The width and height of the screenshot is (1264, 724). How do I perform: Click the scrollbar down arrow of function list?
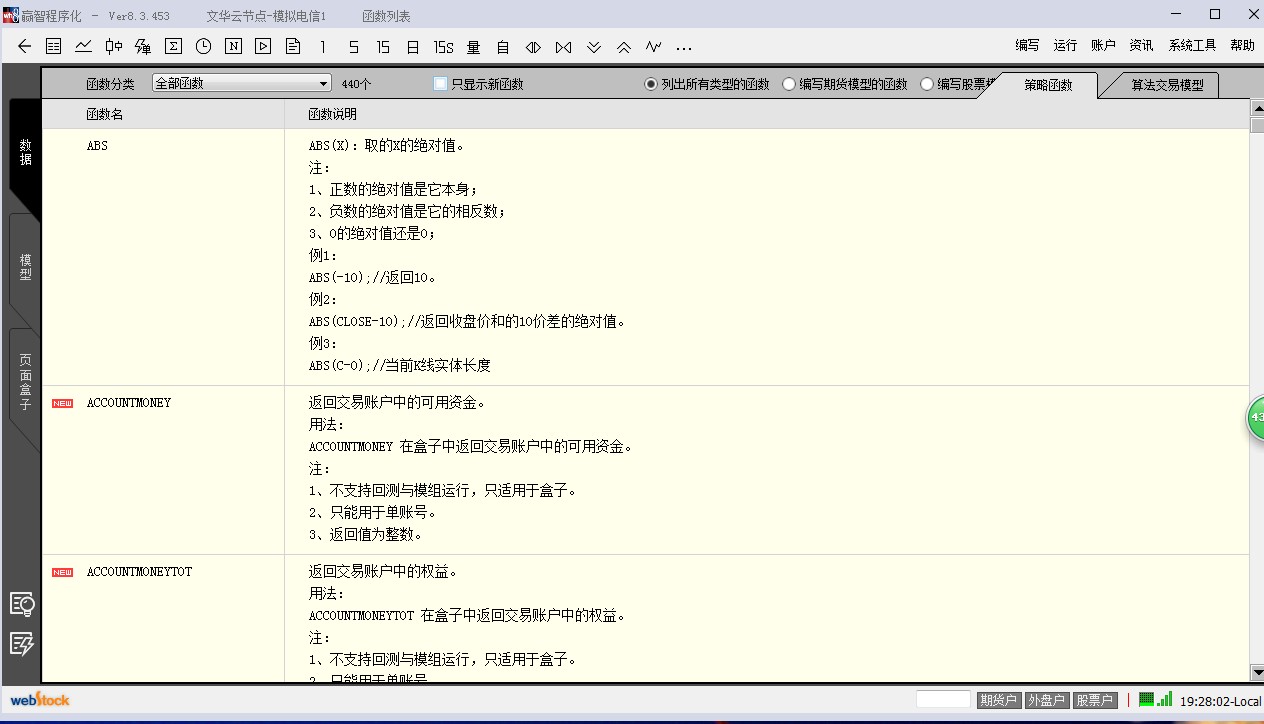(x=1257, y=673)
